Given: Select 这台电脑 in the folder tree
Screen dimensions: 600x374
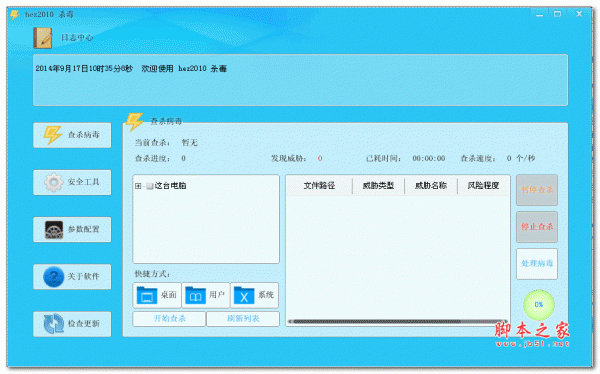Looking at the screenshot, I should (170, 186).
